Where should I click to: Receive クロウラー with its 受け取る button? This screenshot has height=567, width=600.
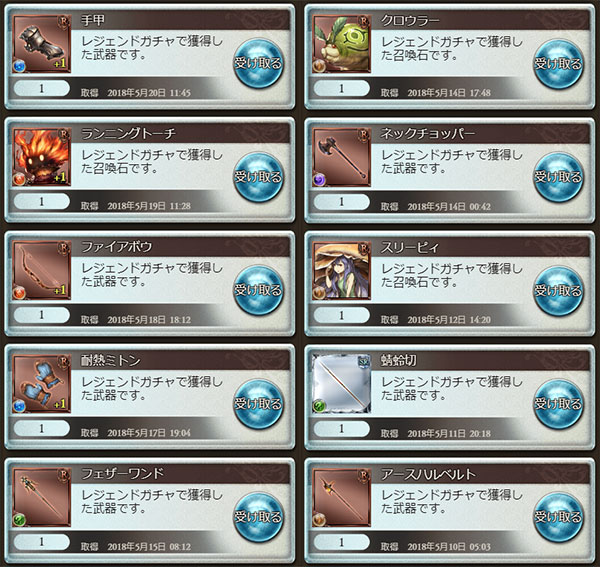coord(558,64)
